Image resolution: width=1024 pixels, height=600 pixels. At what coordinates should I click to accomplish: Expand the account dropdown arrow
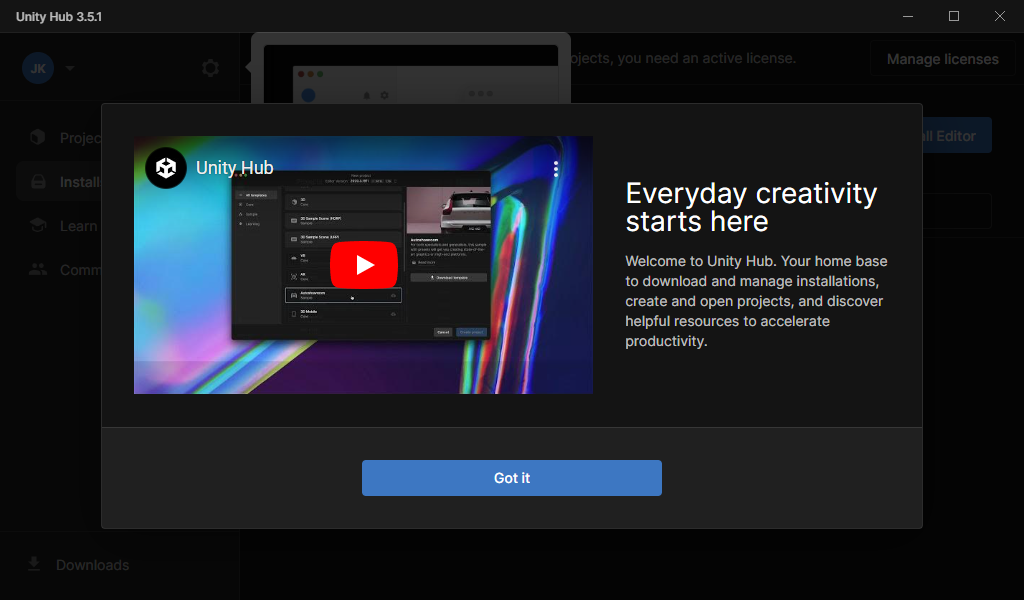pos(70,68)
